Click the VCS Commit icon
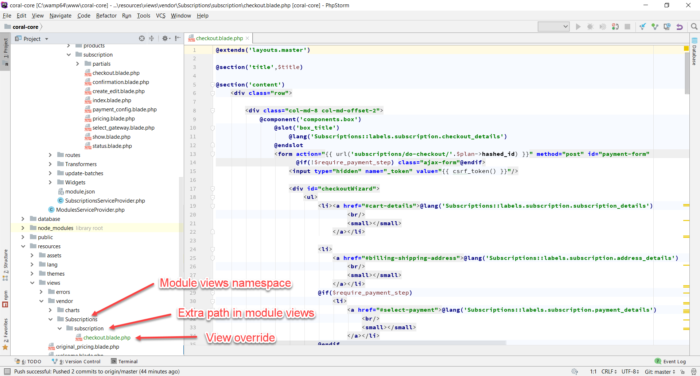The image size is (700, 376). point(654,27)
